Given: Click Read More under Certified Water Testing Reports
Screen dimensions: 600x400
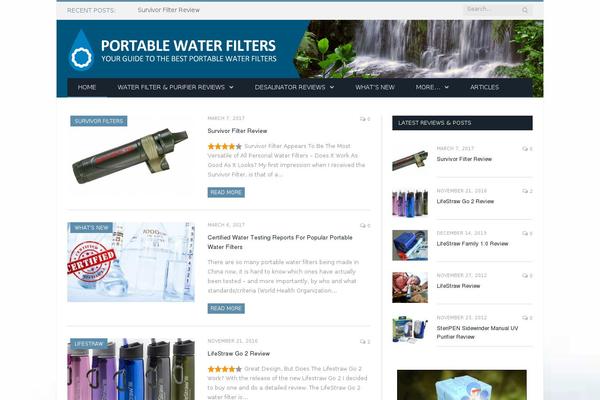Looking at the screenshot, I should click(226, 309).
